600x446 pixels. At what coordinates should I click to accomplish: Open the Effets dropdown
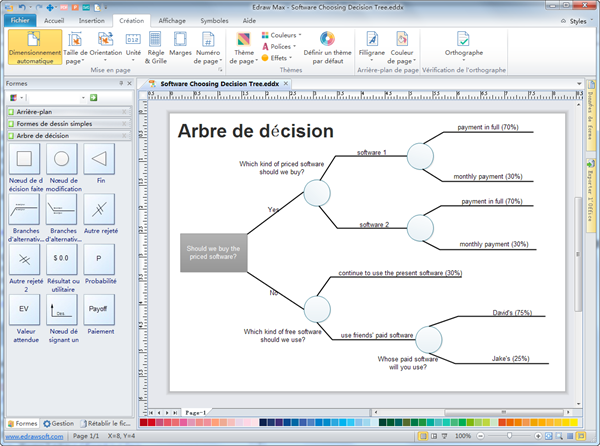tap(279, 58)
